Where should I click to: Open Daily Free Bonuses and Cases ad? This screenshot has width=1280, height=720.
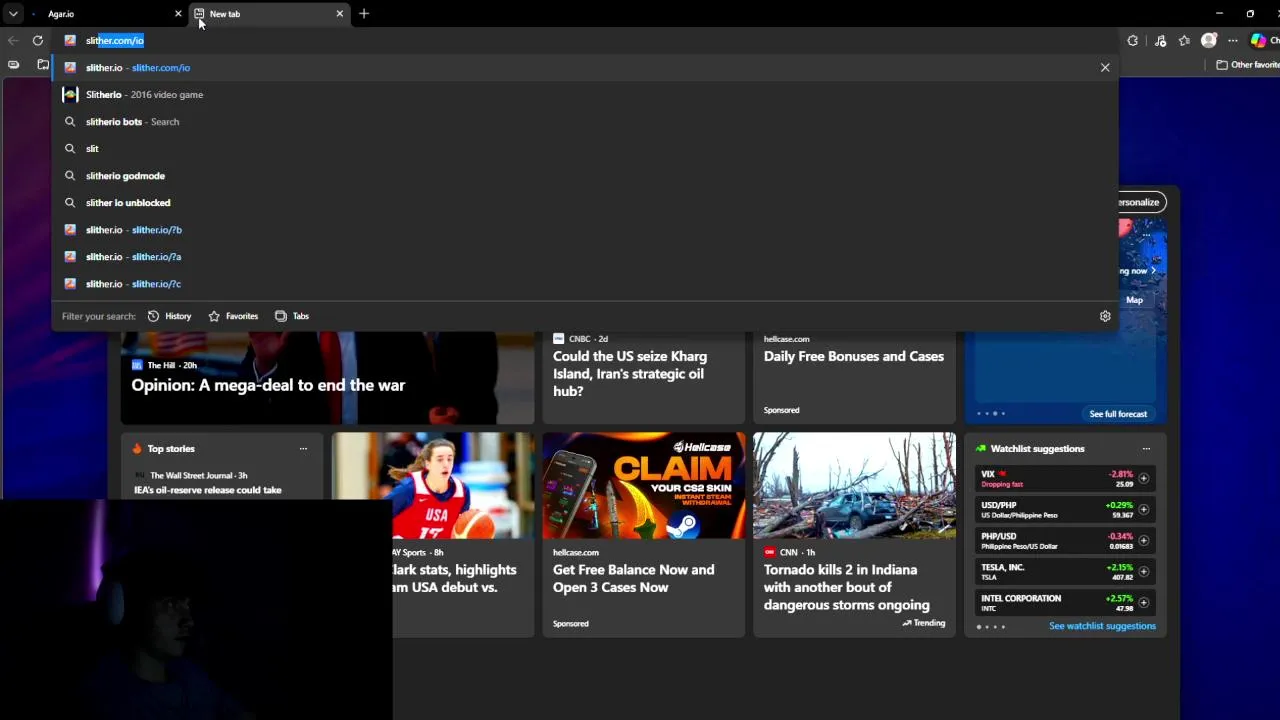click(854, 356)
